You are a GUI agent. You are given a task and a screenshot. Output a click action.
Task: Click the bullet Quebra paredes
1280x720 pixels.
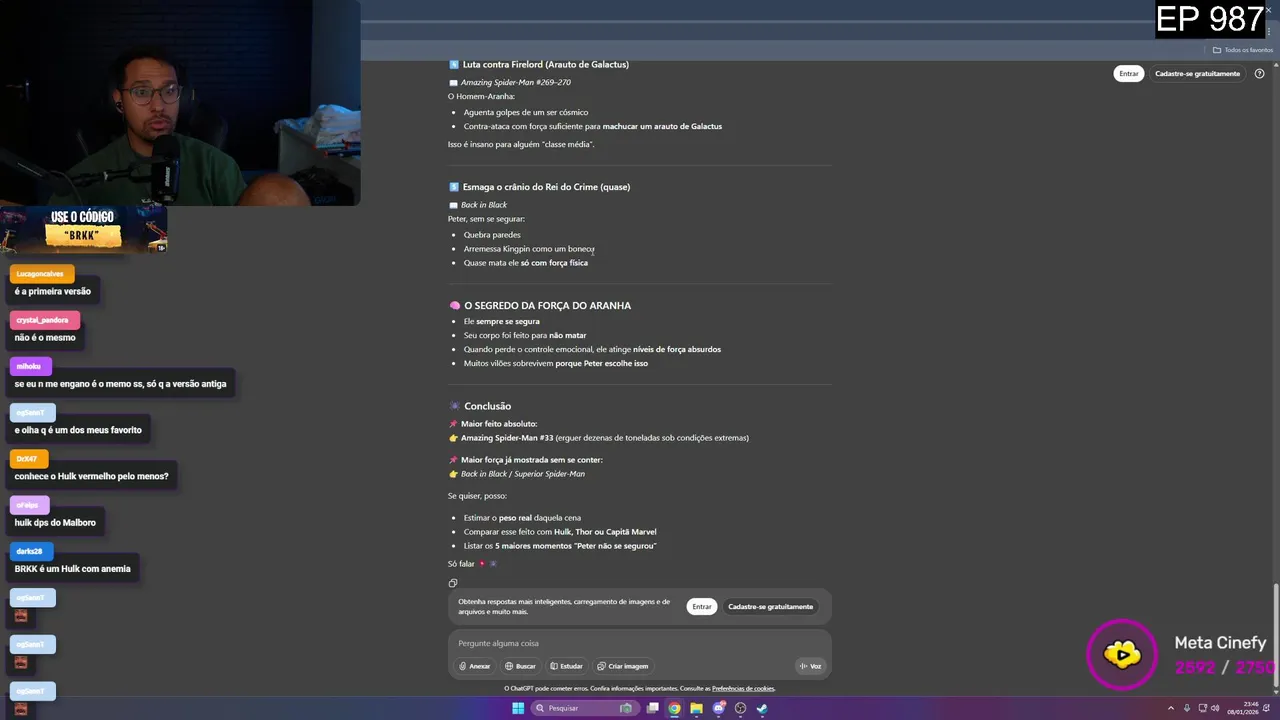point(492,235)
